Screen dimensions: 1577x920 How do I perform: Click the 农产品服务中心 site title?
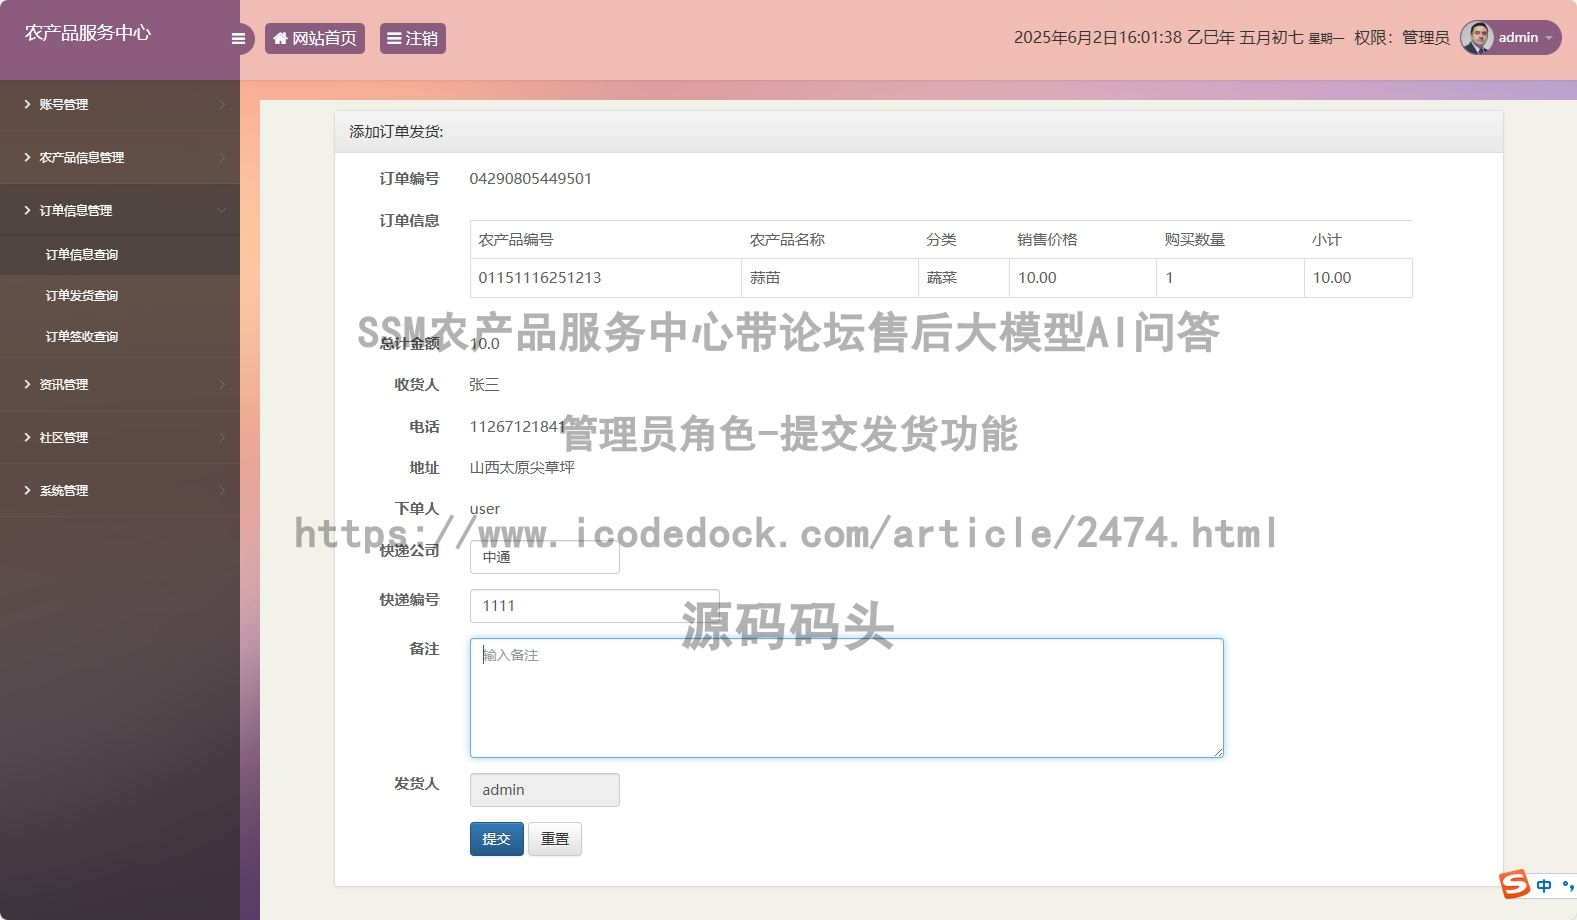(x=88, y=33)
